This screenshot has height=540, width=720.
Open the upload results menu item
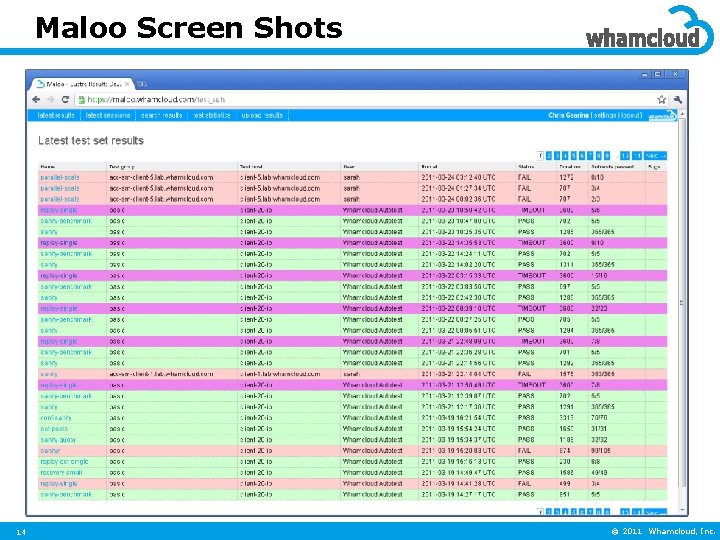pos(262,115)
